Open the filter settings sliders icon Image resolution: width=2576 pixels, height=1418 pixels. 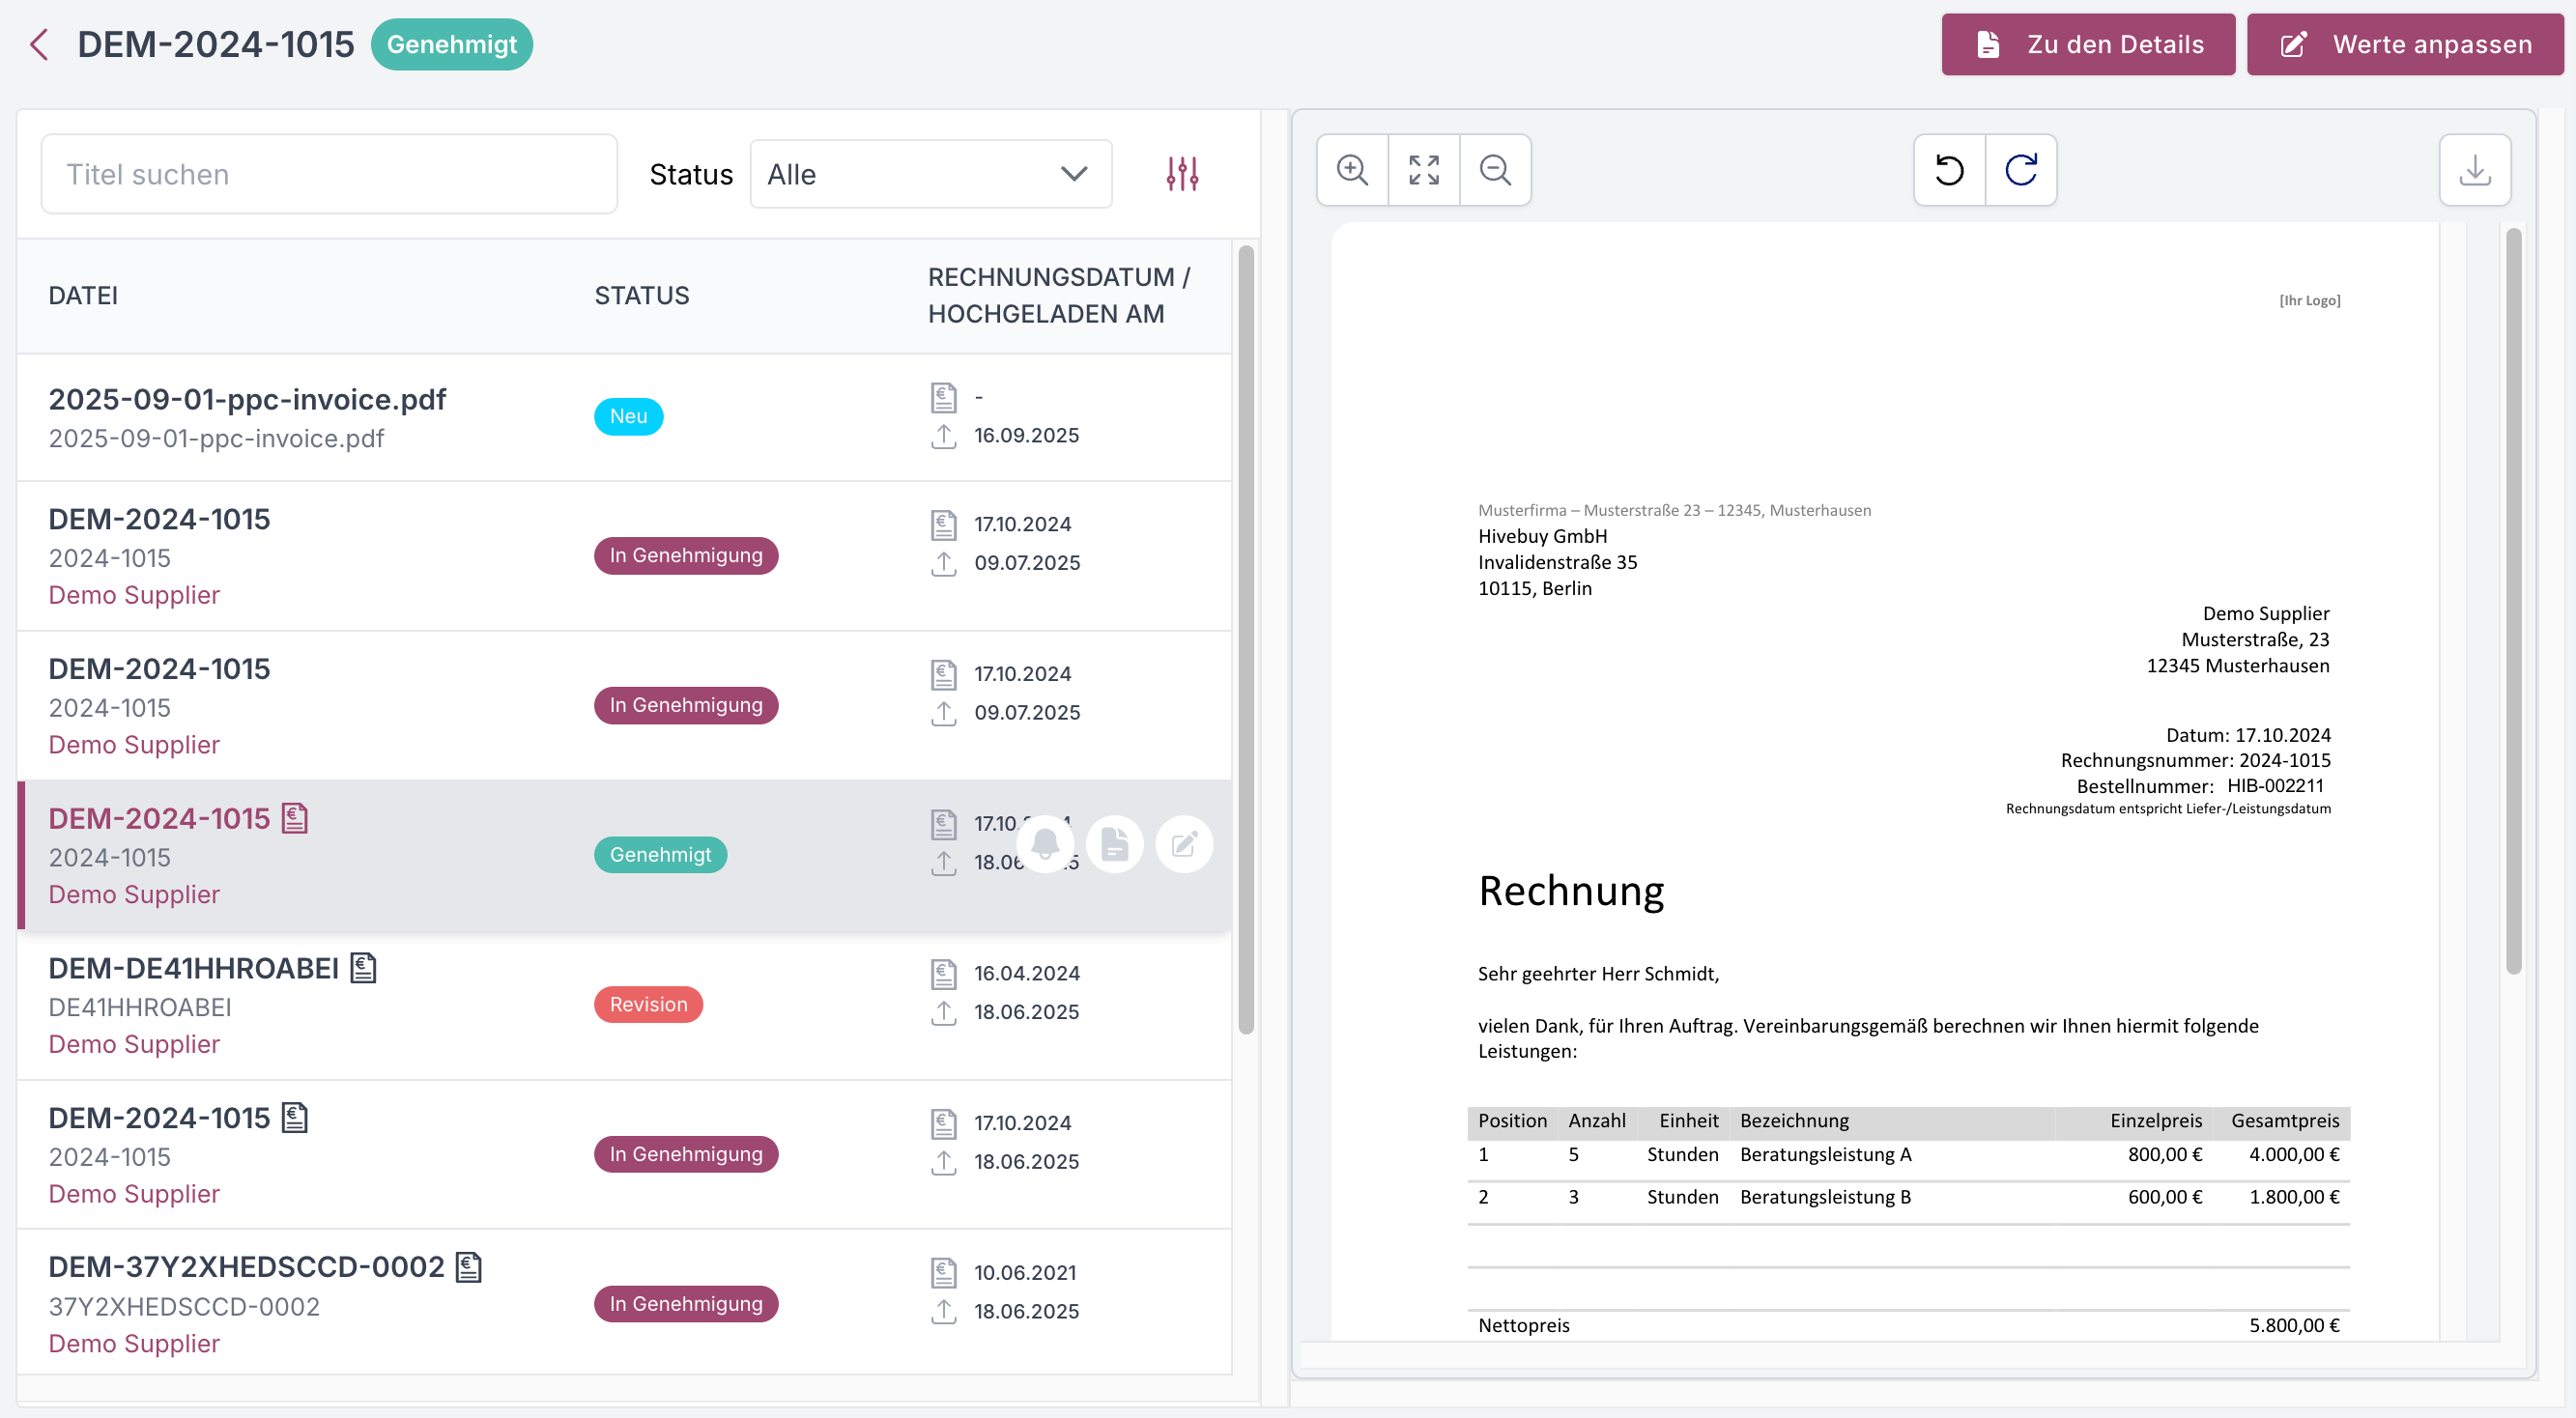1182,174
